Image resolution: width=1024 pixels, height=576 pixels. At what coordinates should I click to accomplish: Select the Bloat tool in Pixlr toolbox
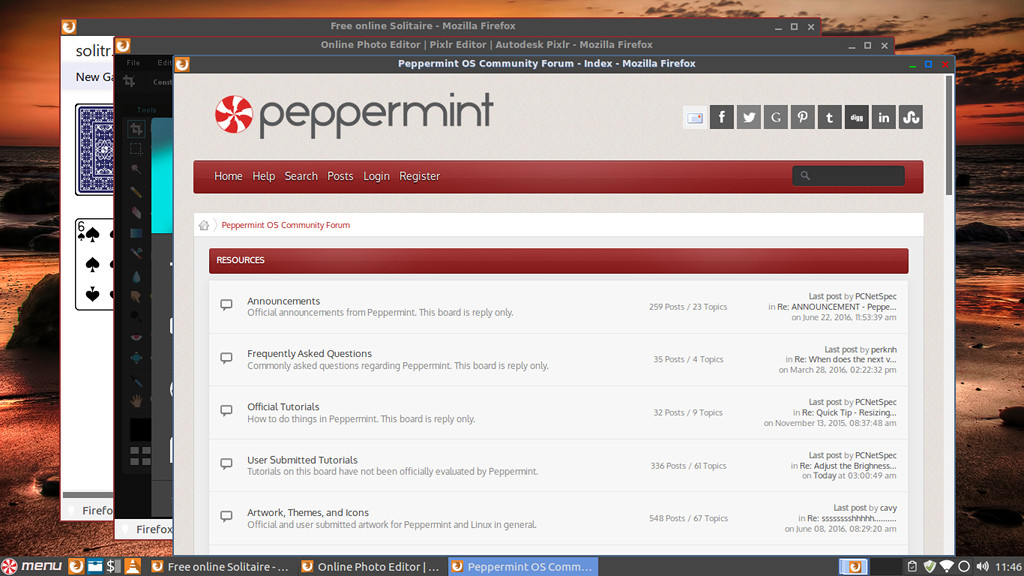click(136, 358)
